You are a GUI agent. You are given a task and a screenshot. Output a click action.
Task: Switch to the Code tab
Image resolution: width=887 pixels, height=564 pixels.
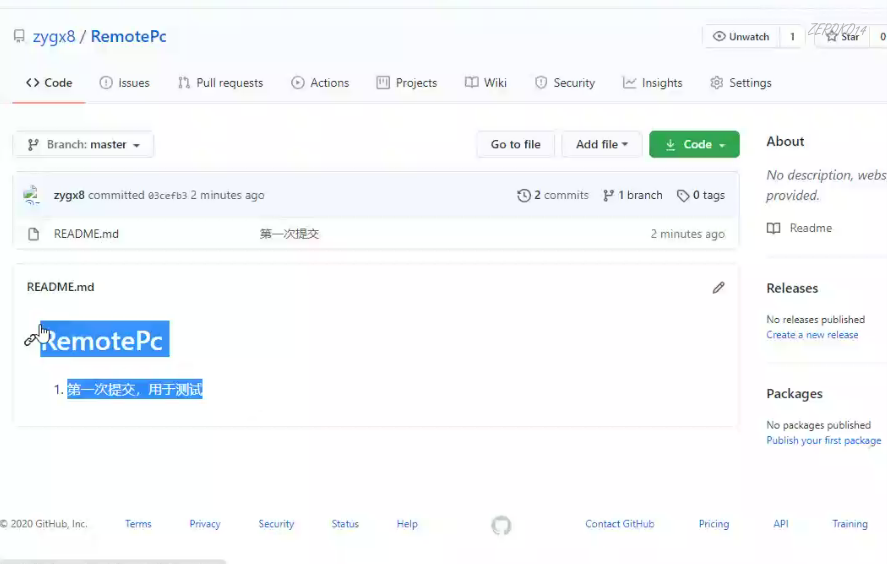49,83
